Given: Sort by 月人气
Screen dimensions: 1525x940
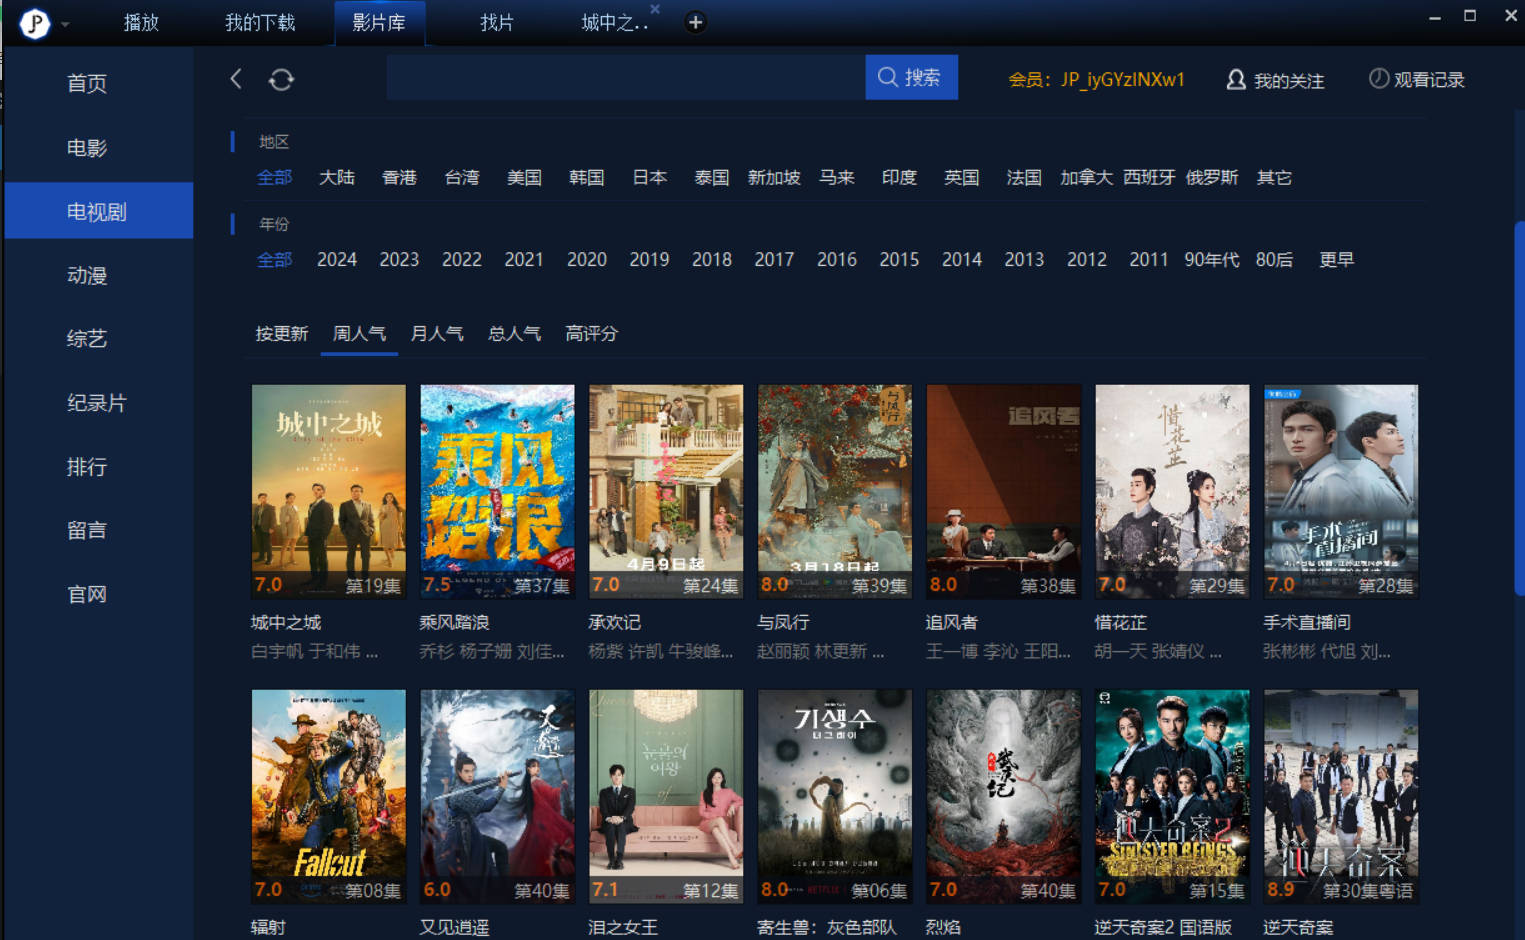Looking at the screenshot, I should coord(437,333).
